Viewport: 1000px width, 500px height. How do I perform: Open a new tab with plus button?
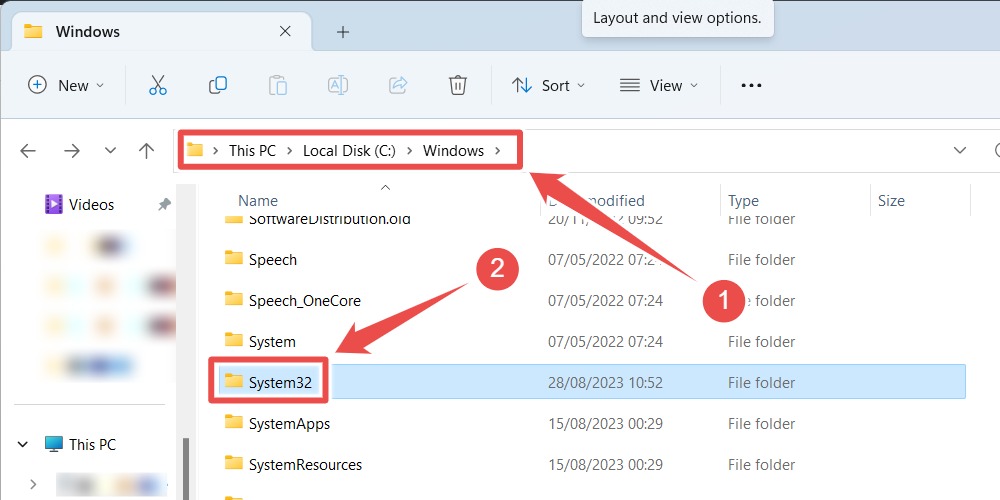[343, 32]
